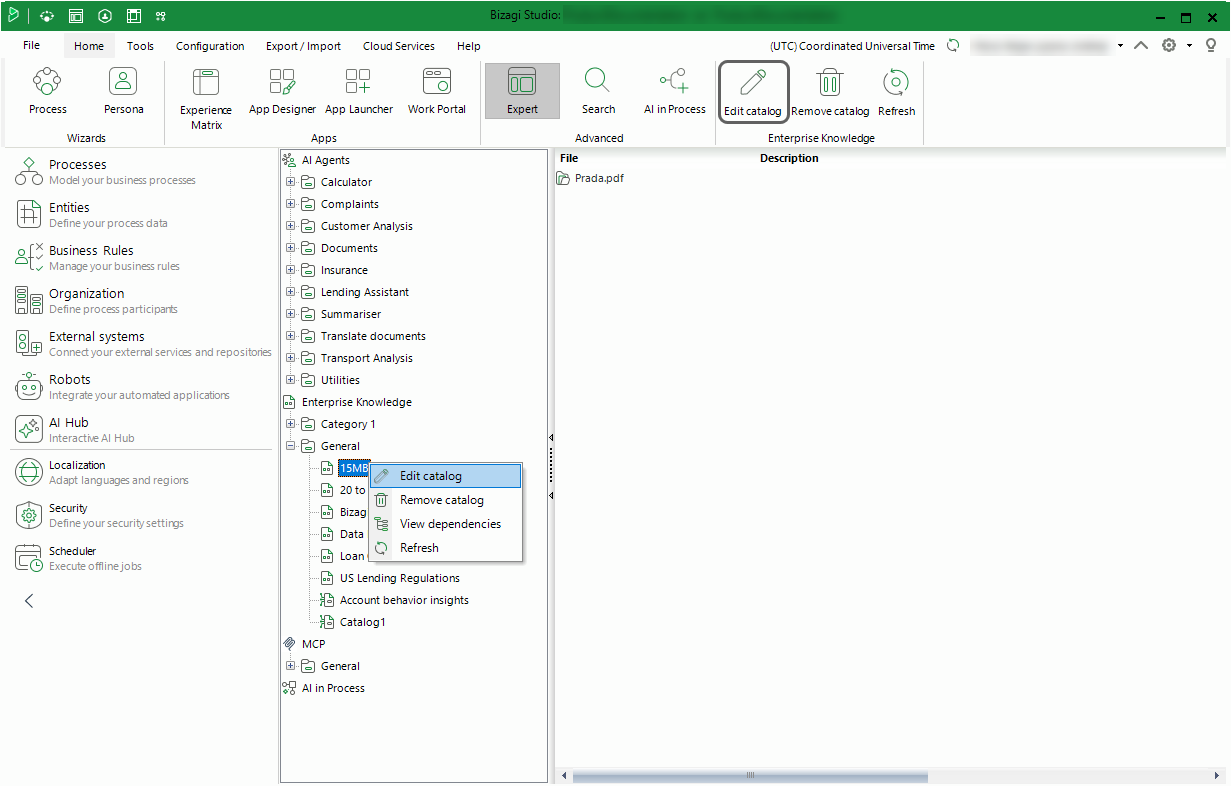Choose Refresh in context menu

click(446, 548)
